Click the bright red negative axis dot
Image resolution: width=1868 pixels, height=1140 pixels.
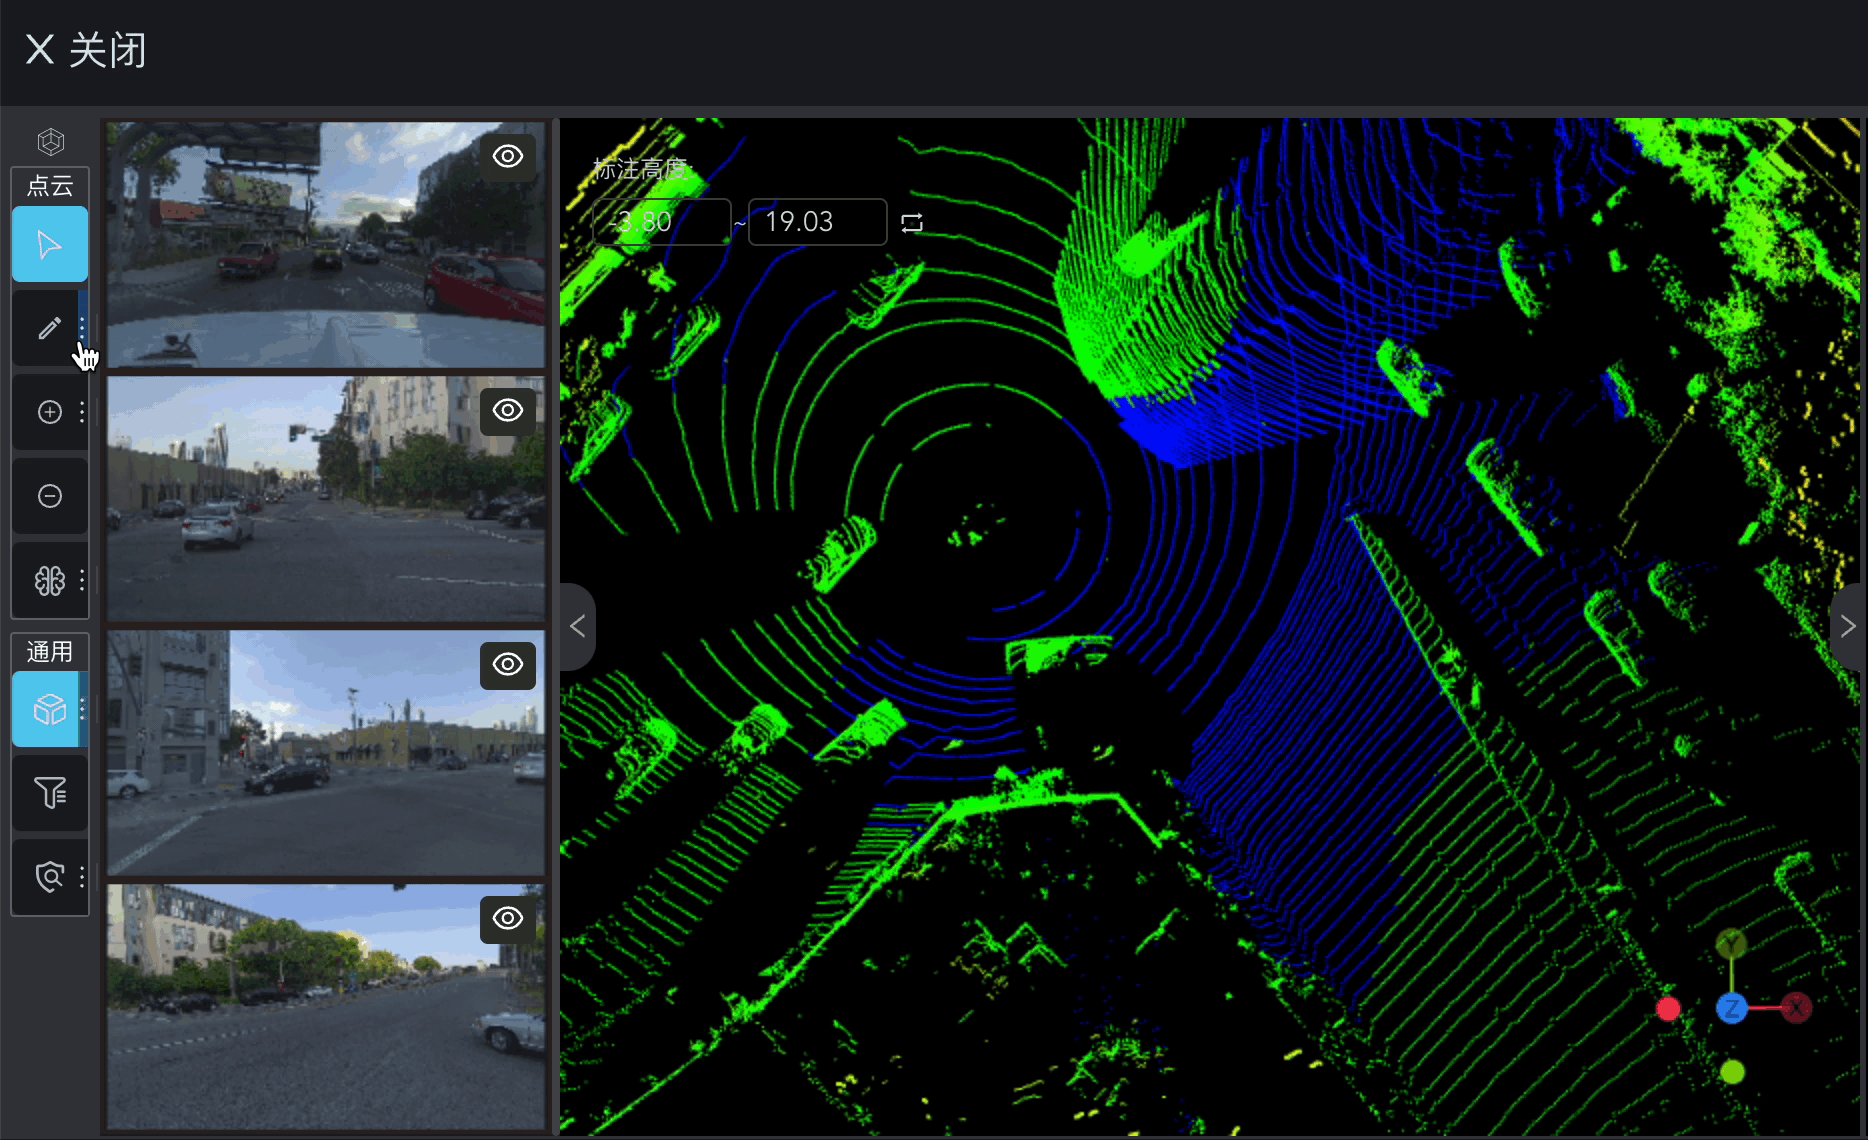(x=1668, y=1008)
